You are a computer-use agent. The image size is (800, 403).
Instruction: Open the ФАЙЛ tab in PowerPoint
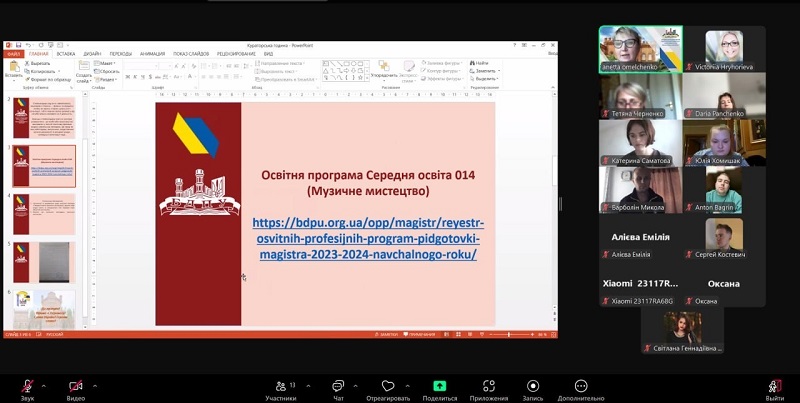click(x=14, y=54)
